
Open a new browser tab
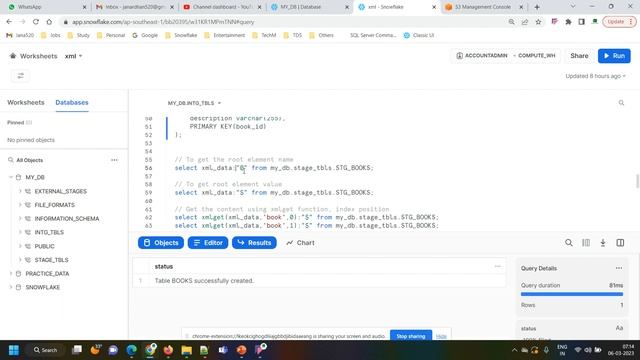537,7
